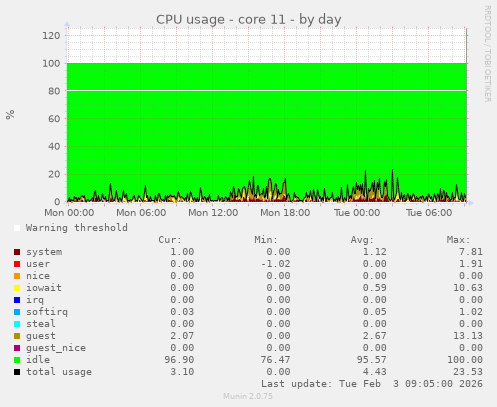Click the 'iowait' legend label

pos(44,288)
